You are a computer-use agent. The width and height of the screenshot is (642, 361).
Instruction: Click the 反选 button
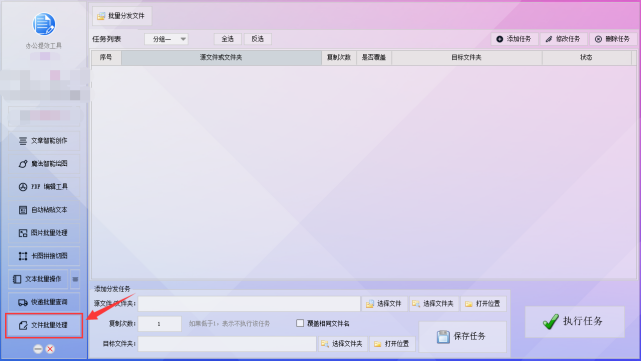pyautogui.click(x=258, y=39)
